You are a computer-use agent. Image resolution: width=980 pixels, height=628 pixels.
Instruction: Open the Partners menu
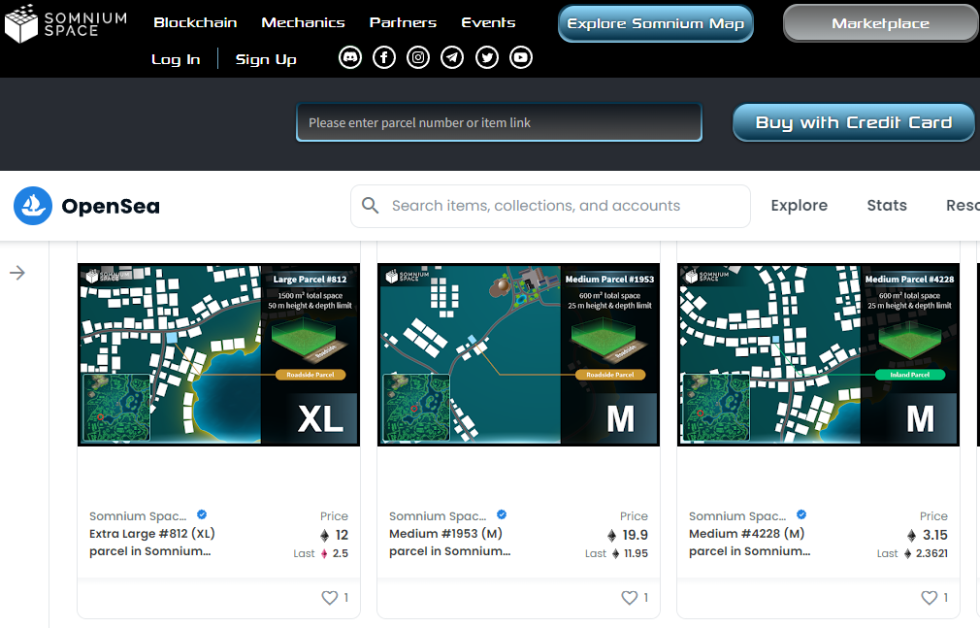point(403,22)
